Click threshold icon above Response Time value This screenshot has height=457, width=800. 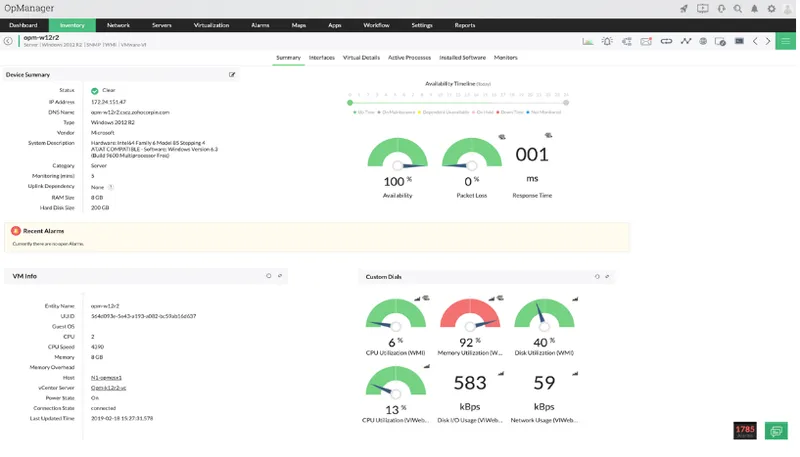(548, 136)
